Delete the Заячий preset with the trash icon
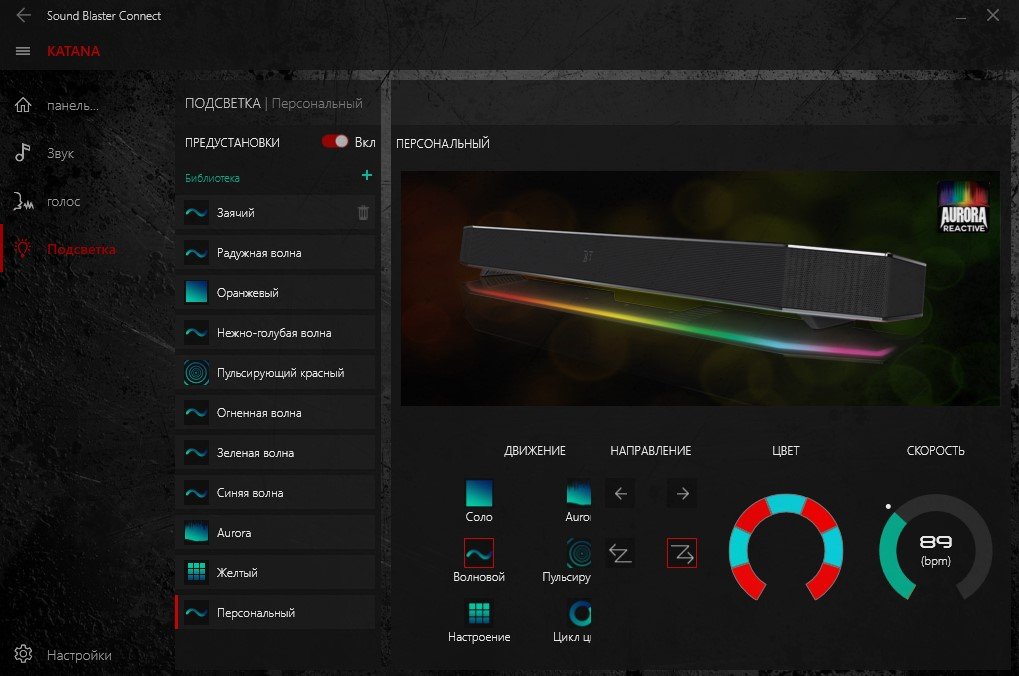This screenshot has width=1019, height=676. coord(363,213)
